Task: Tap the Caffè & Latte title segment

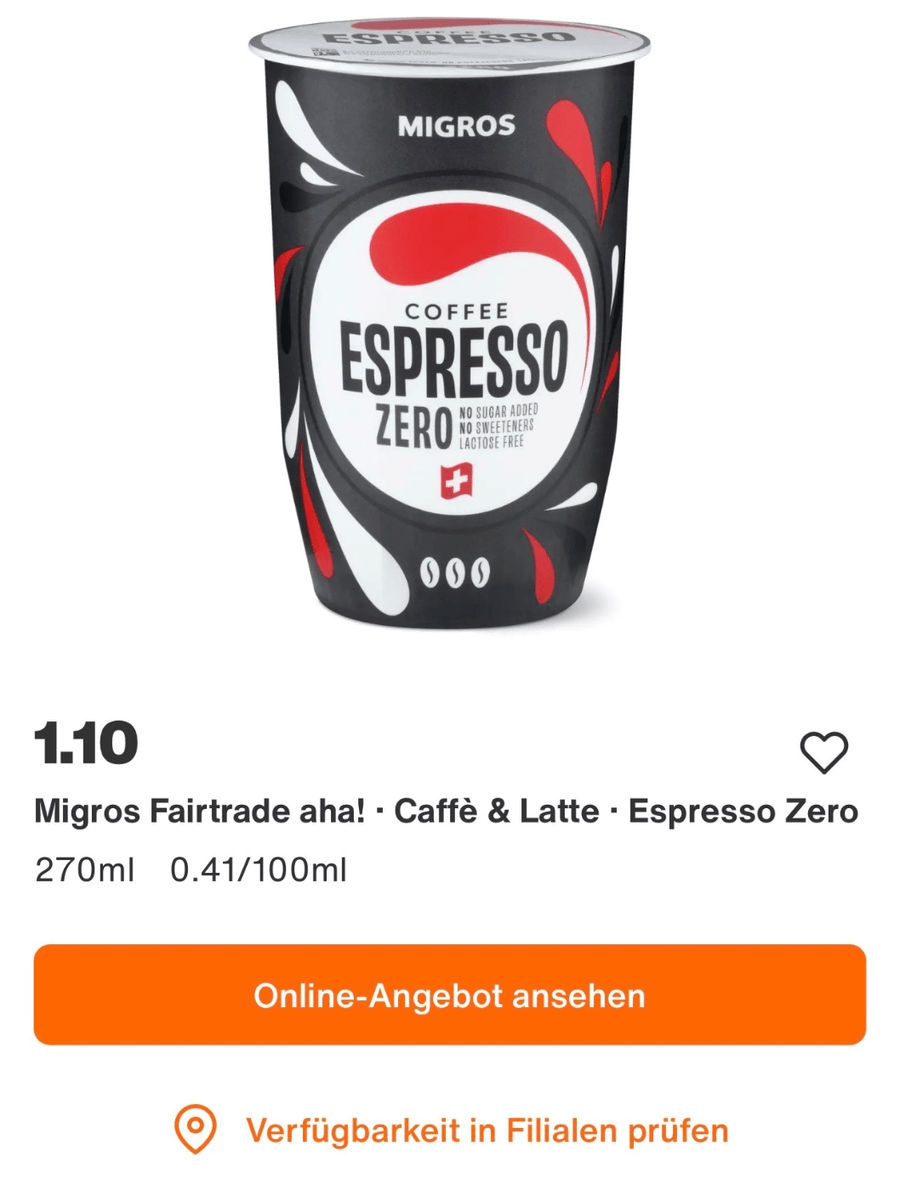Action: [x=497, y=811]
